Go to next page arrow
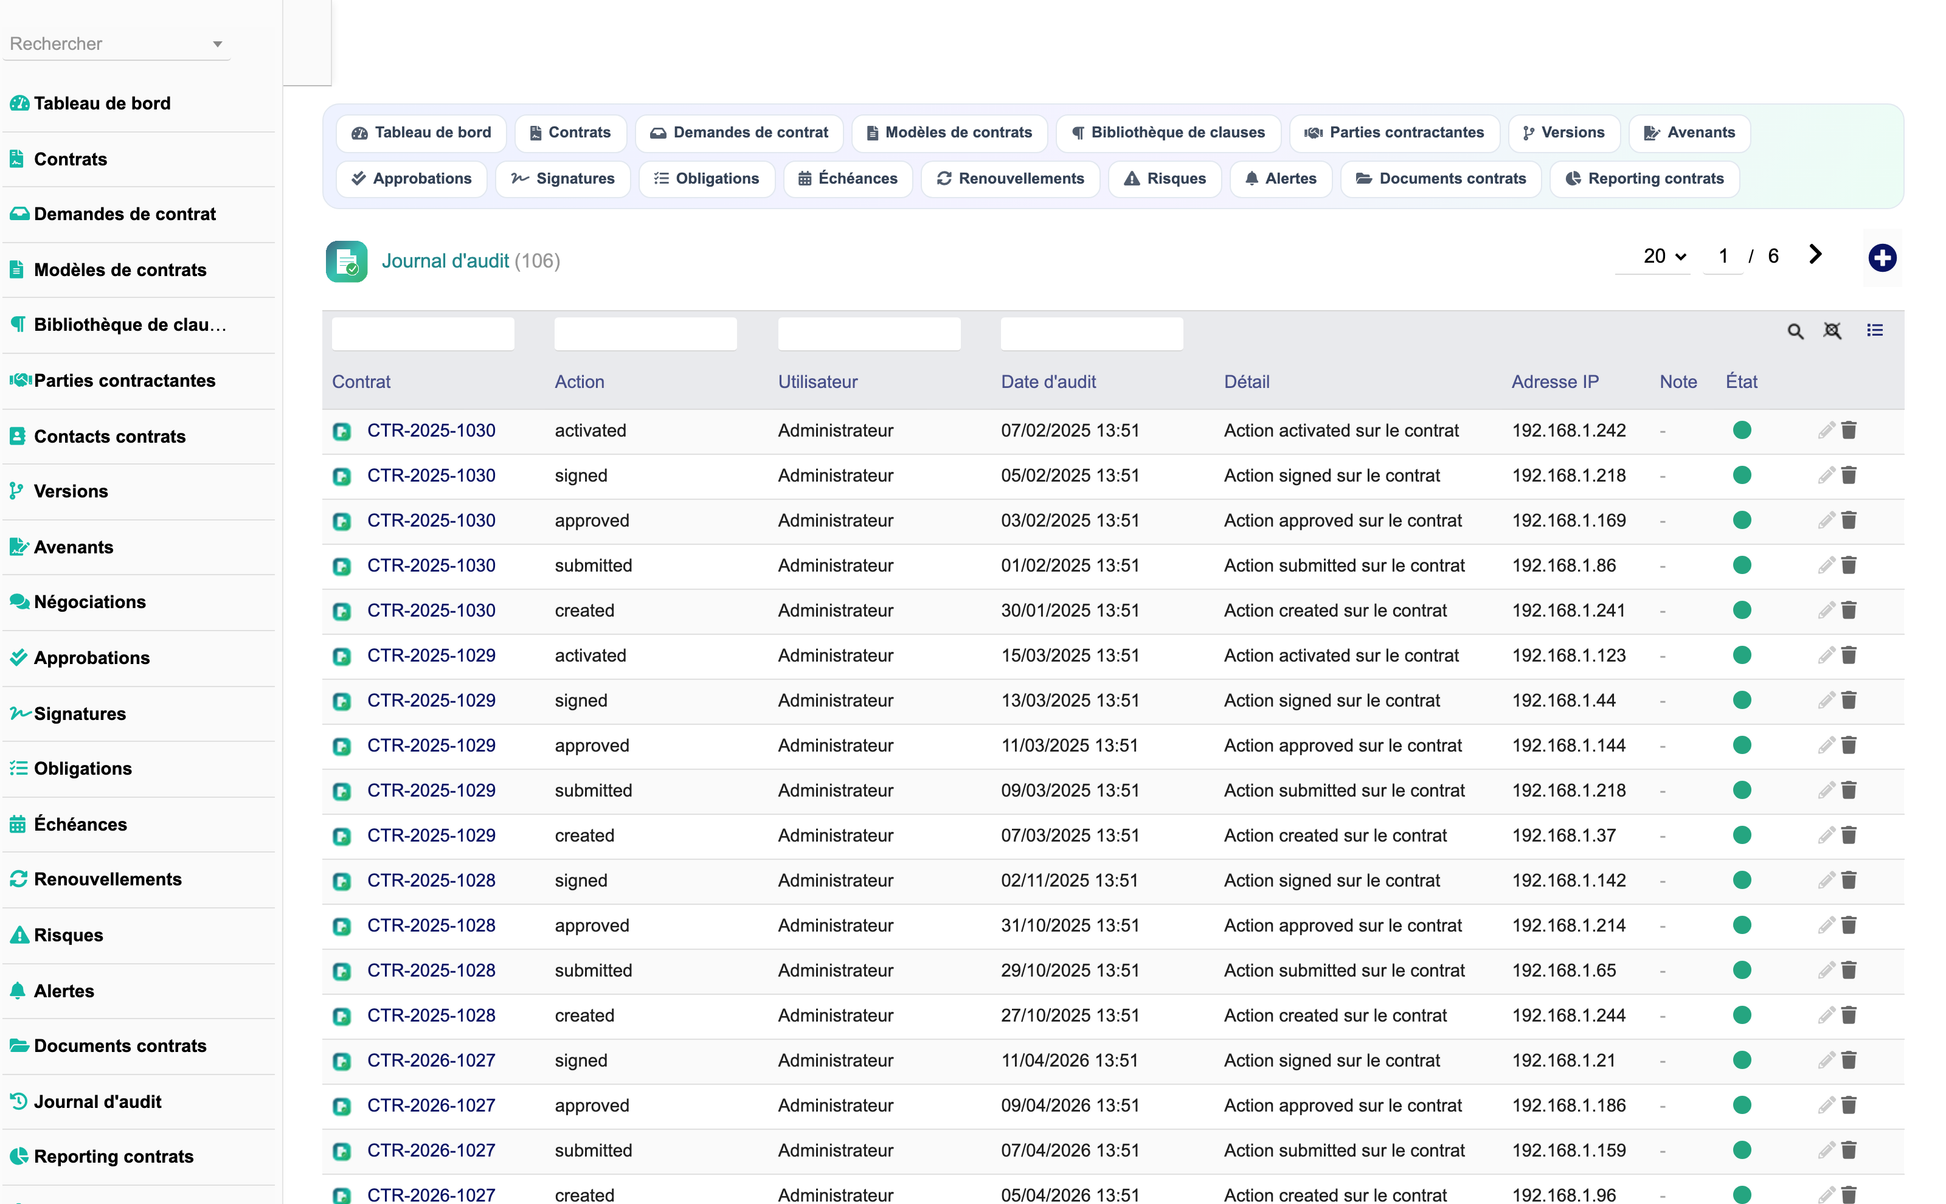This screenshot has height=1204, width=1946. click(x=1815, y=255)
